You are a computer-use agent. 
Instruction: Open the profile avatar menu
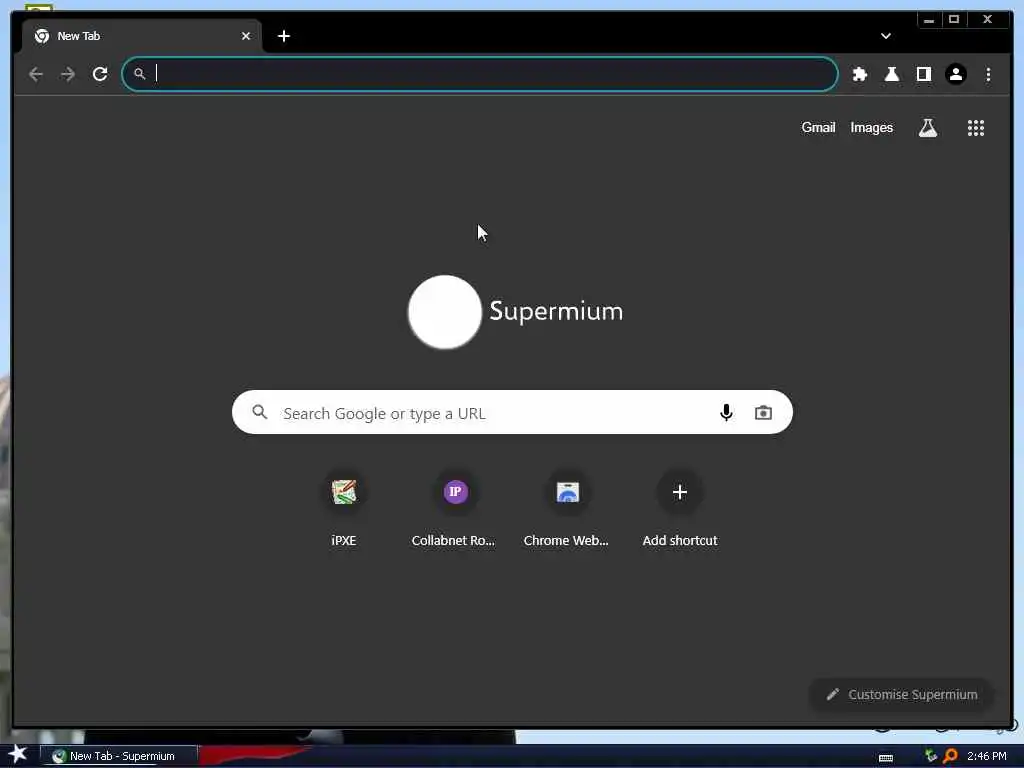[x=956, y=74]
